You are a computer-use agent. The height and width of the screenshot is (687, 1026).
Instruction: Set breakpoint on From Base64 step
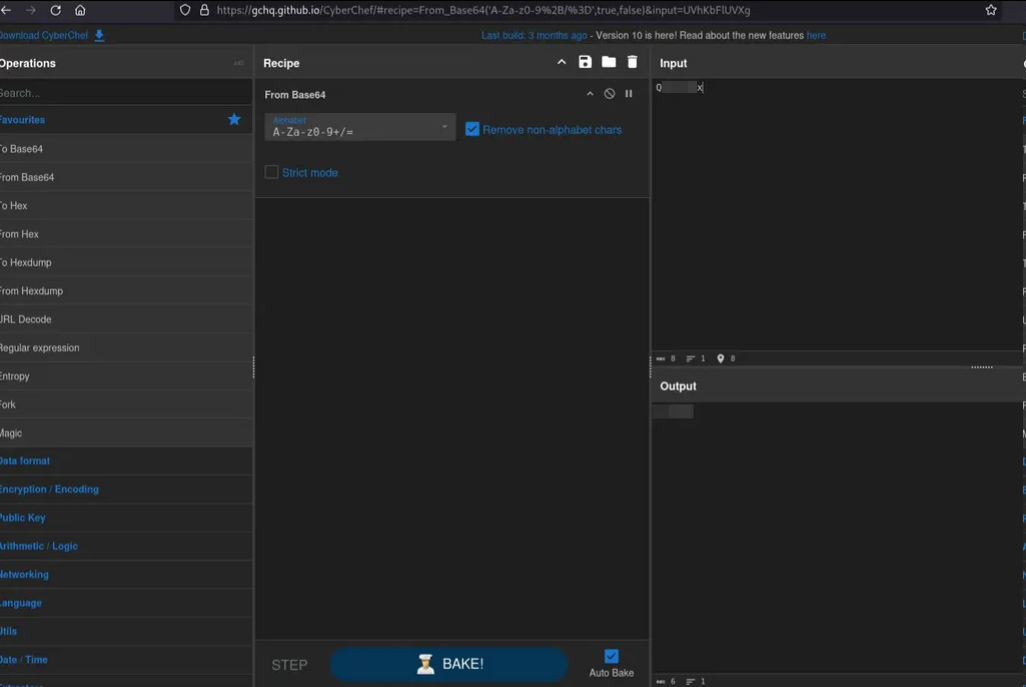pos(629,94)
